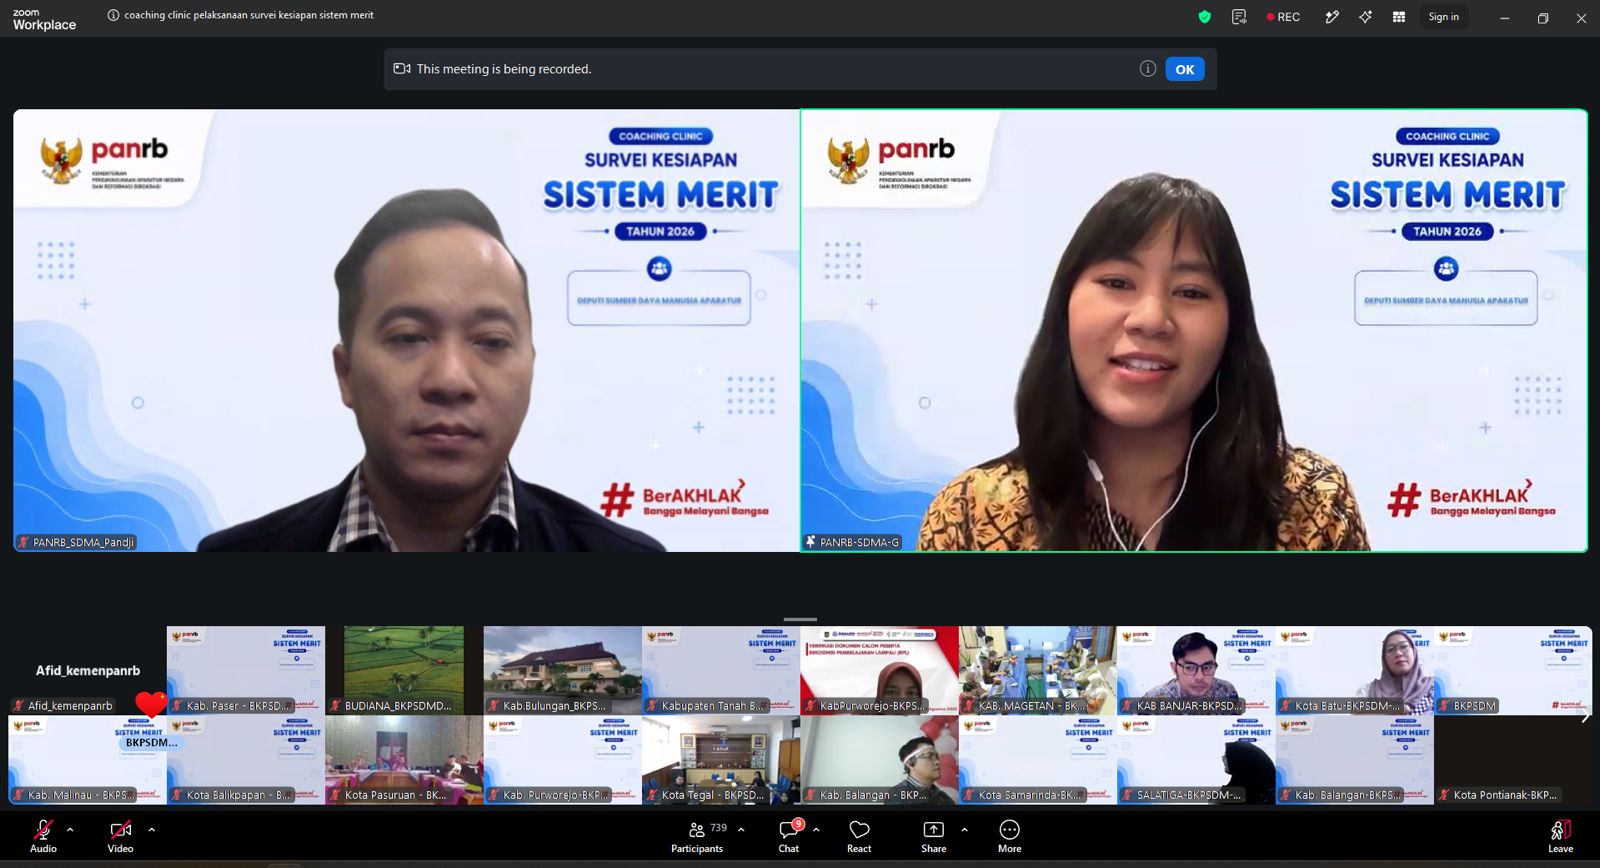Open the notes icon in the title bar
This screenshot has width=1600, height=868.
pos(1239,17)
